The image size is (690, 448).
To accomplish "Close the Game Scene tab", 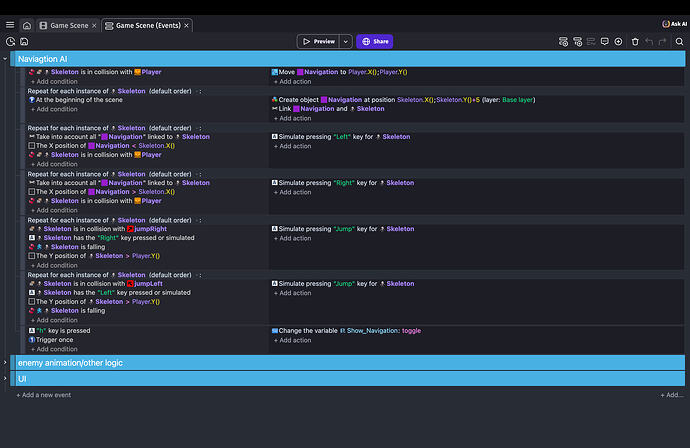I will click(94, 26).
